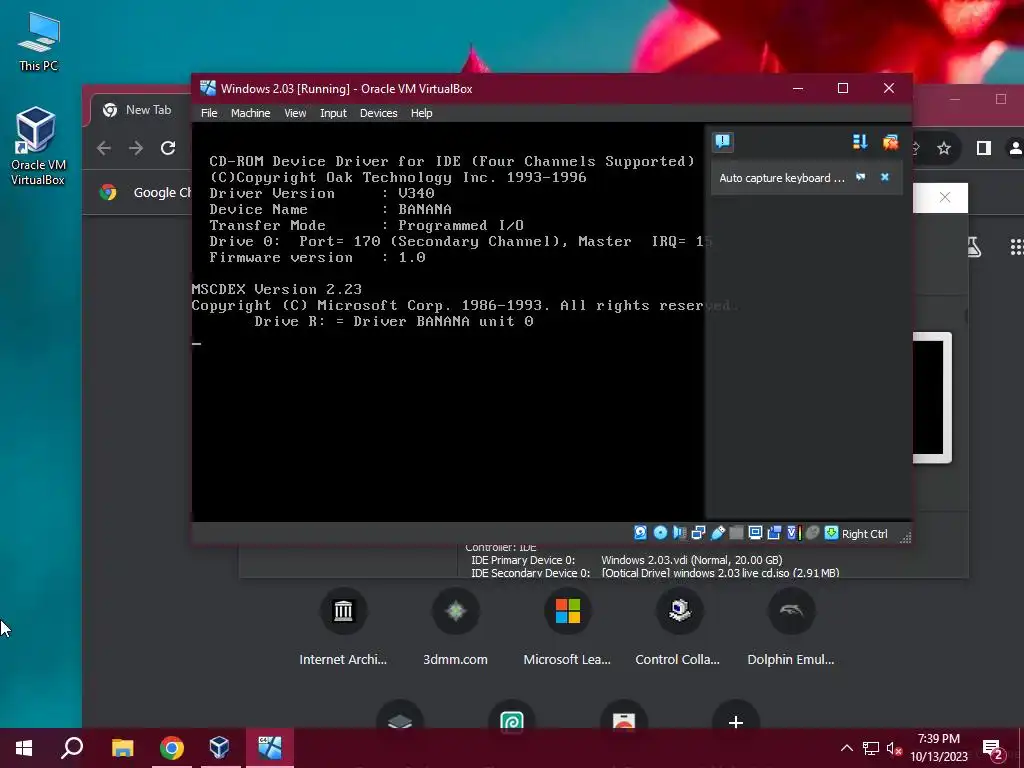Bookmark page with Chrome star icon
The image size is (1024, 768).
[944, 148]
